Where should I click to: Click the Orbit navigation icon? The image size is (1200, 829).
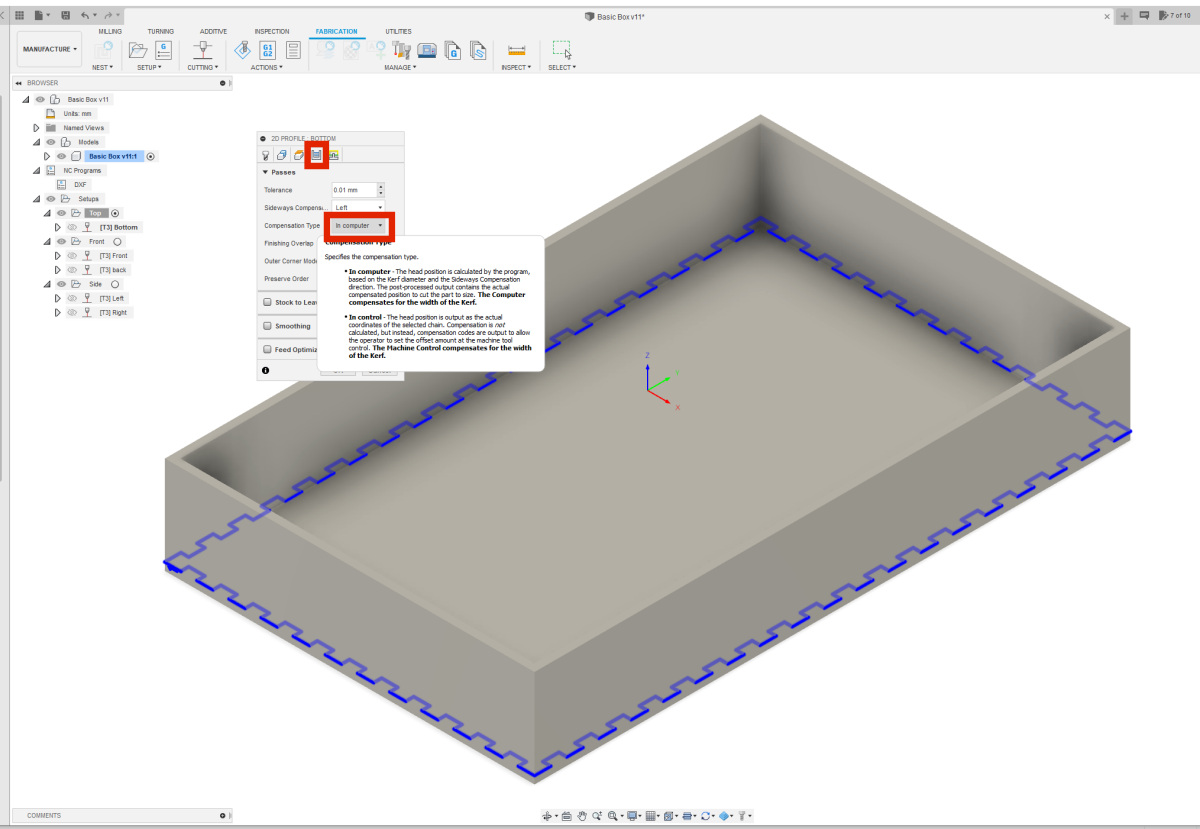[x=548, y=816]
